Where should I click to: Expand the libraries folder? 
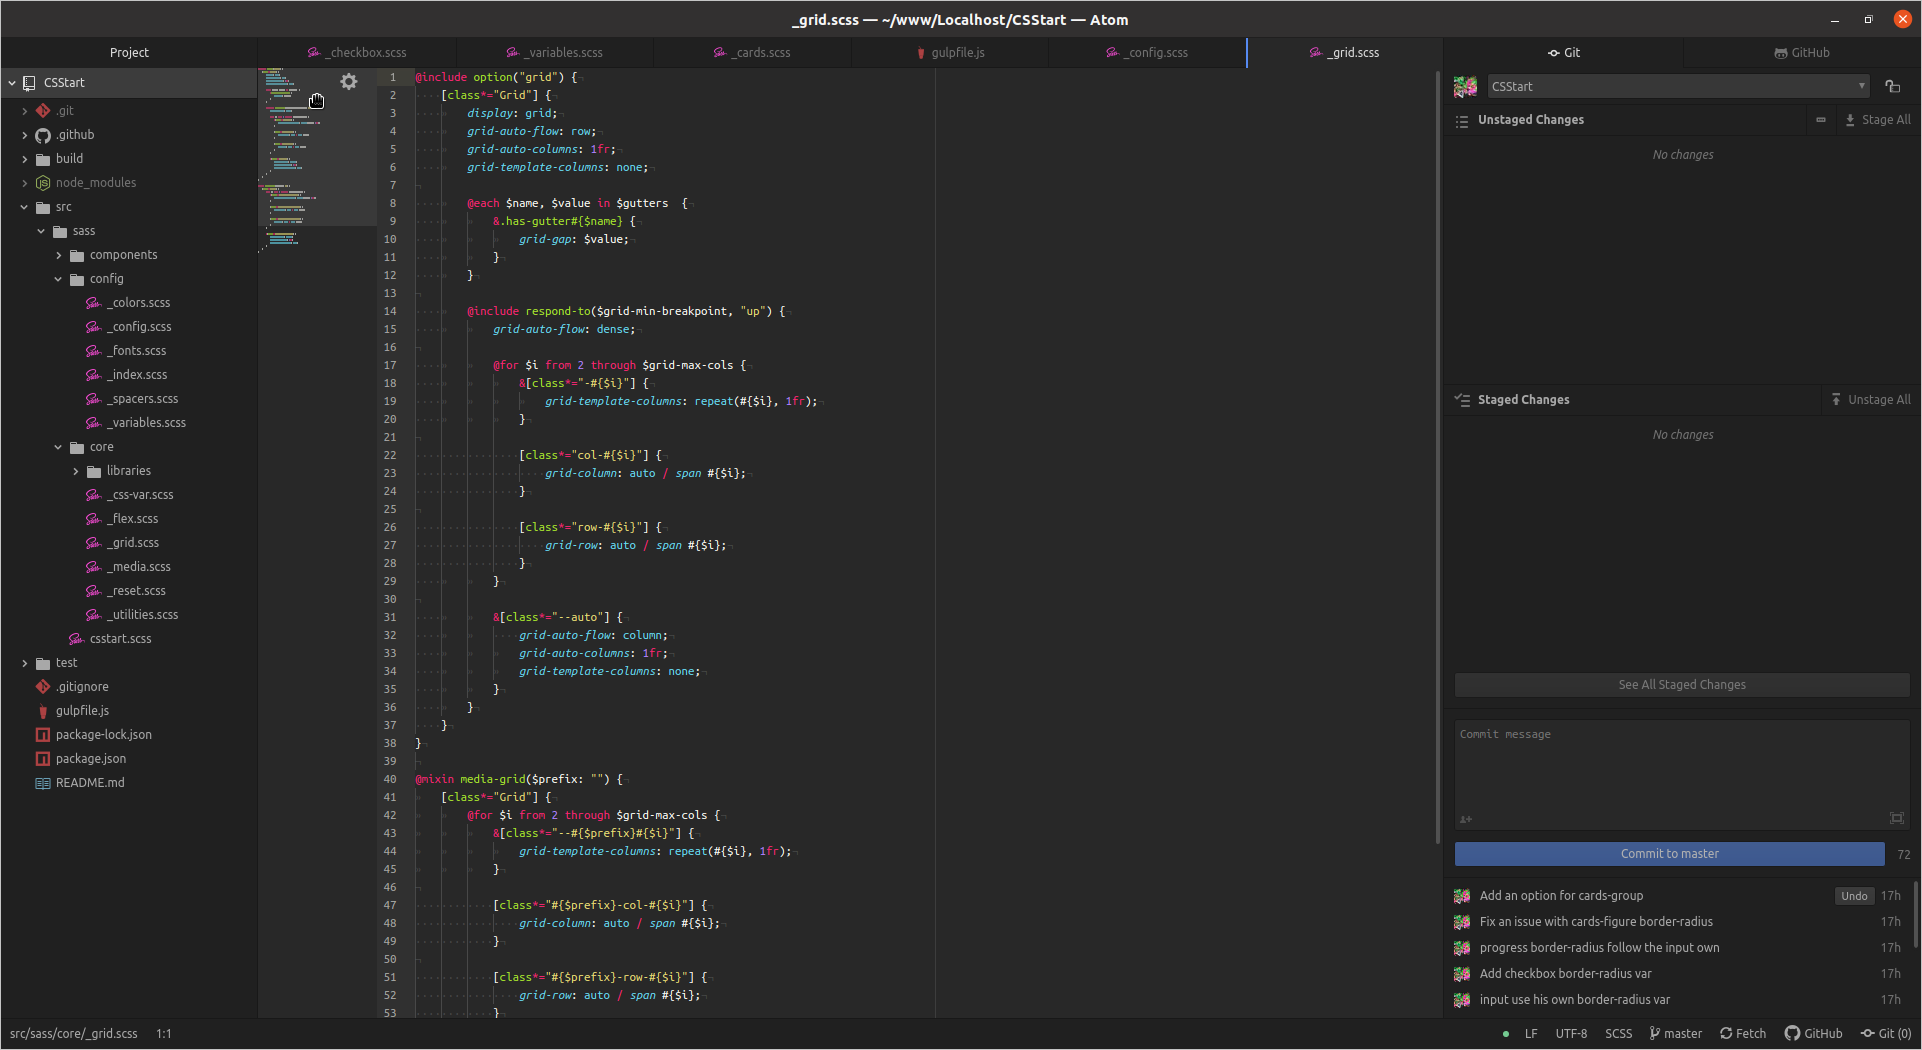point(76,471)
